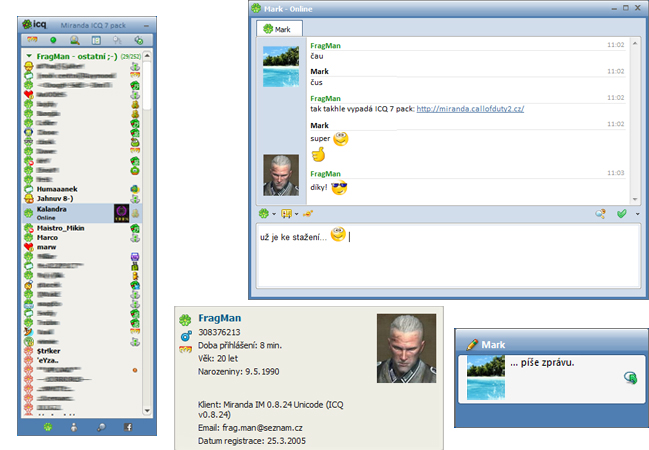The image size is (649, 450).
Task: Switch to the Mark tab in chat window
Action: pos(279,29)
